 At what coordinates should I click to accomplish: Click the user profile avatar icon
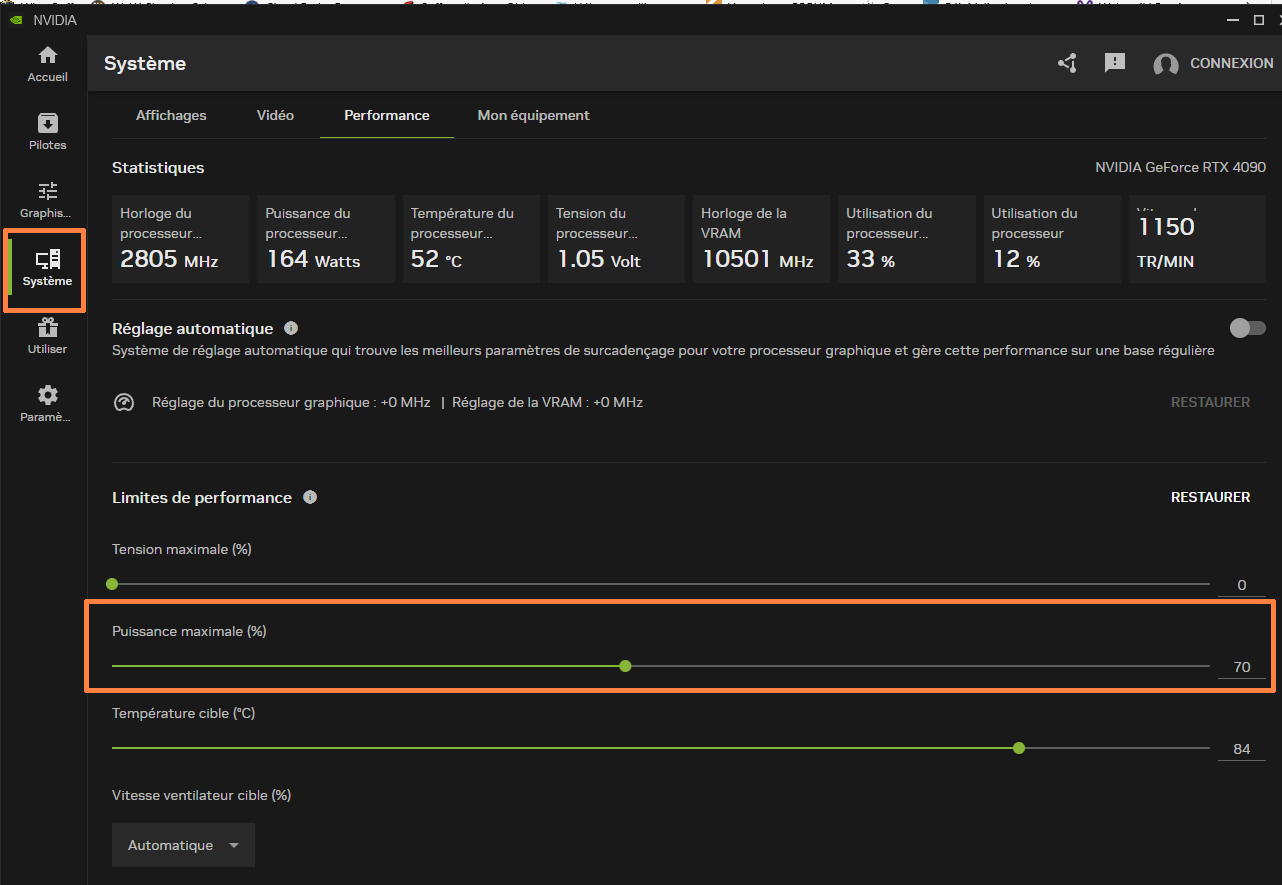pos(1165,65)
